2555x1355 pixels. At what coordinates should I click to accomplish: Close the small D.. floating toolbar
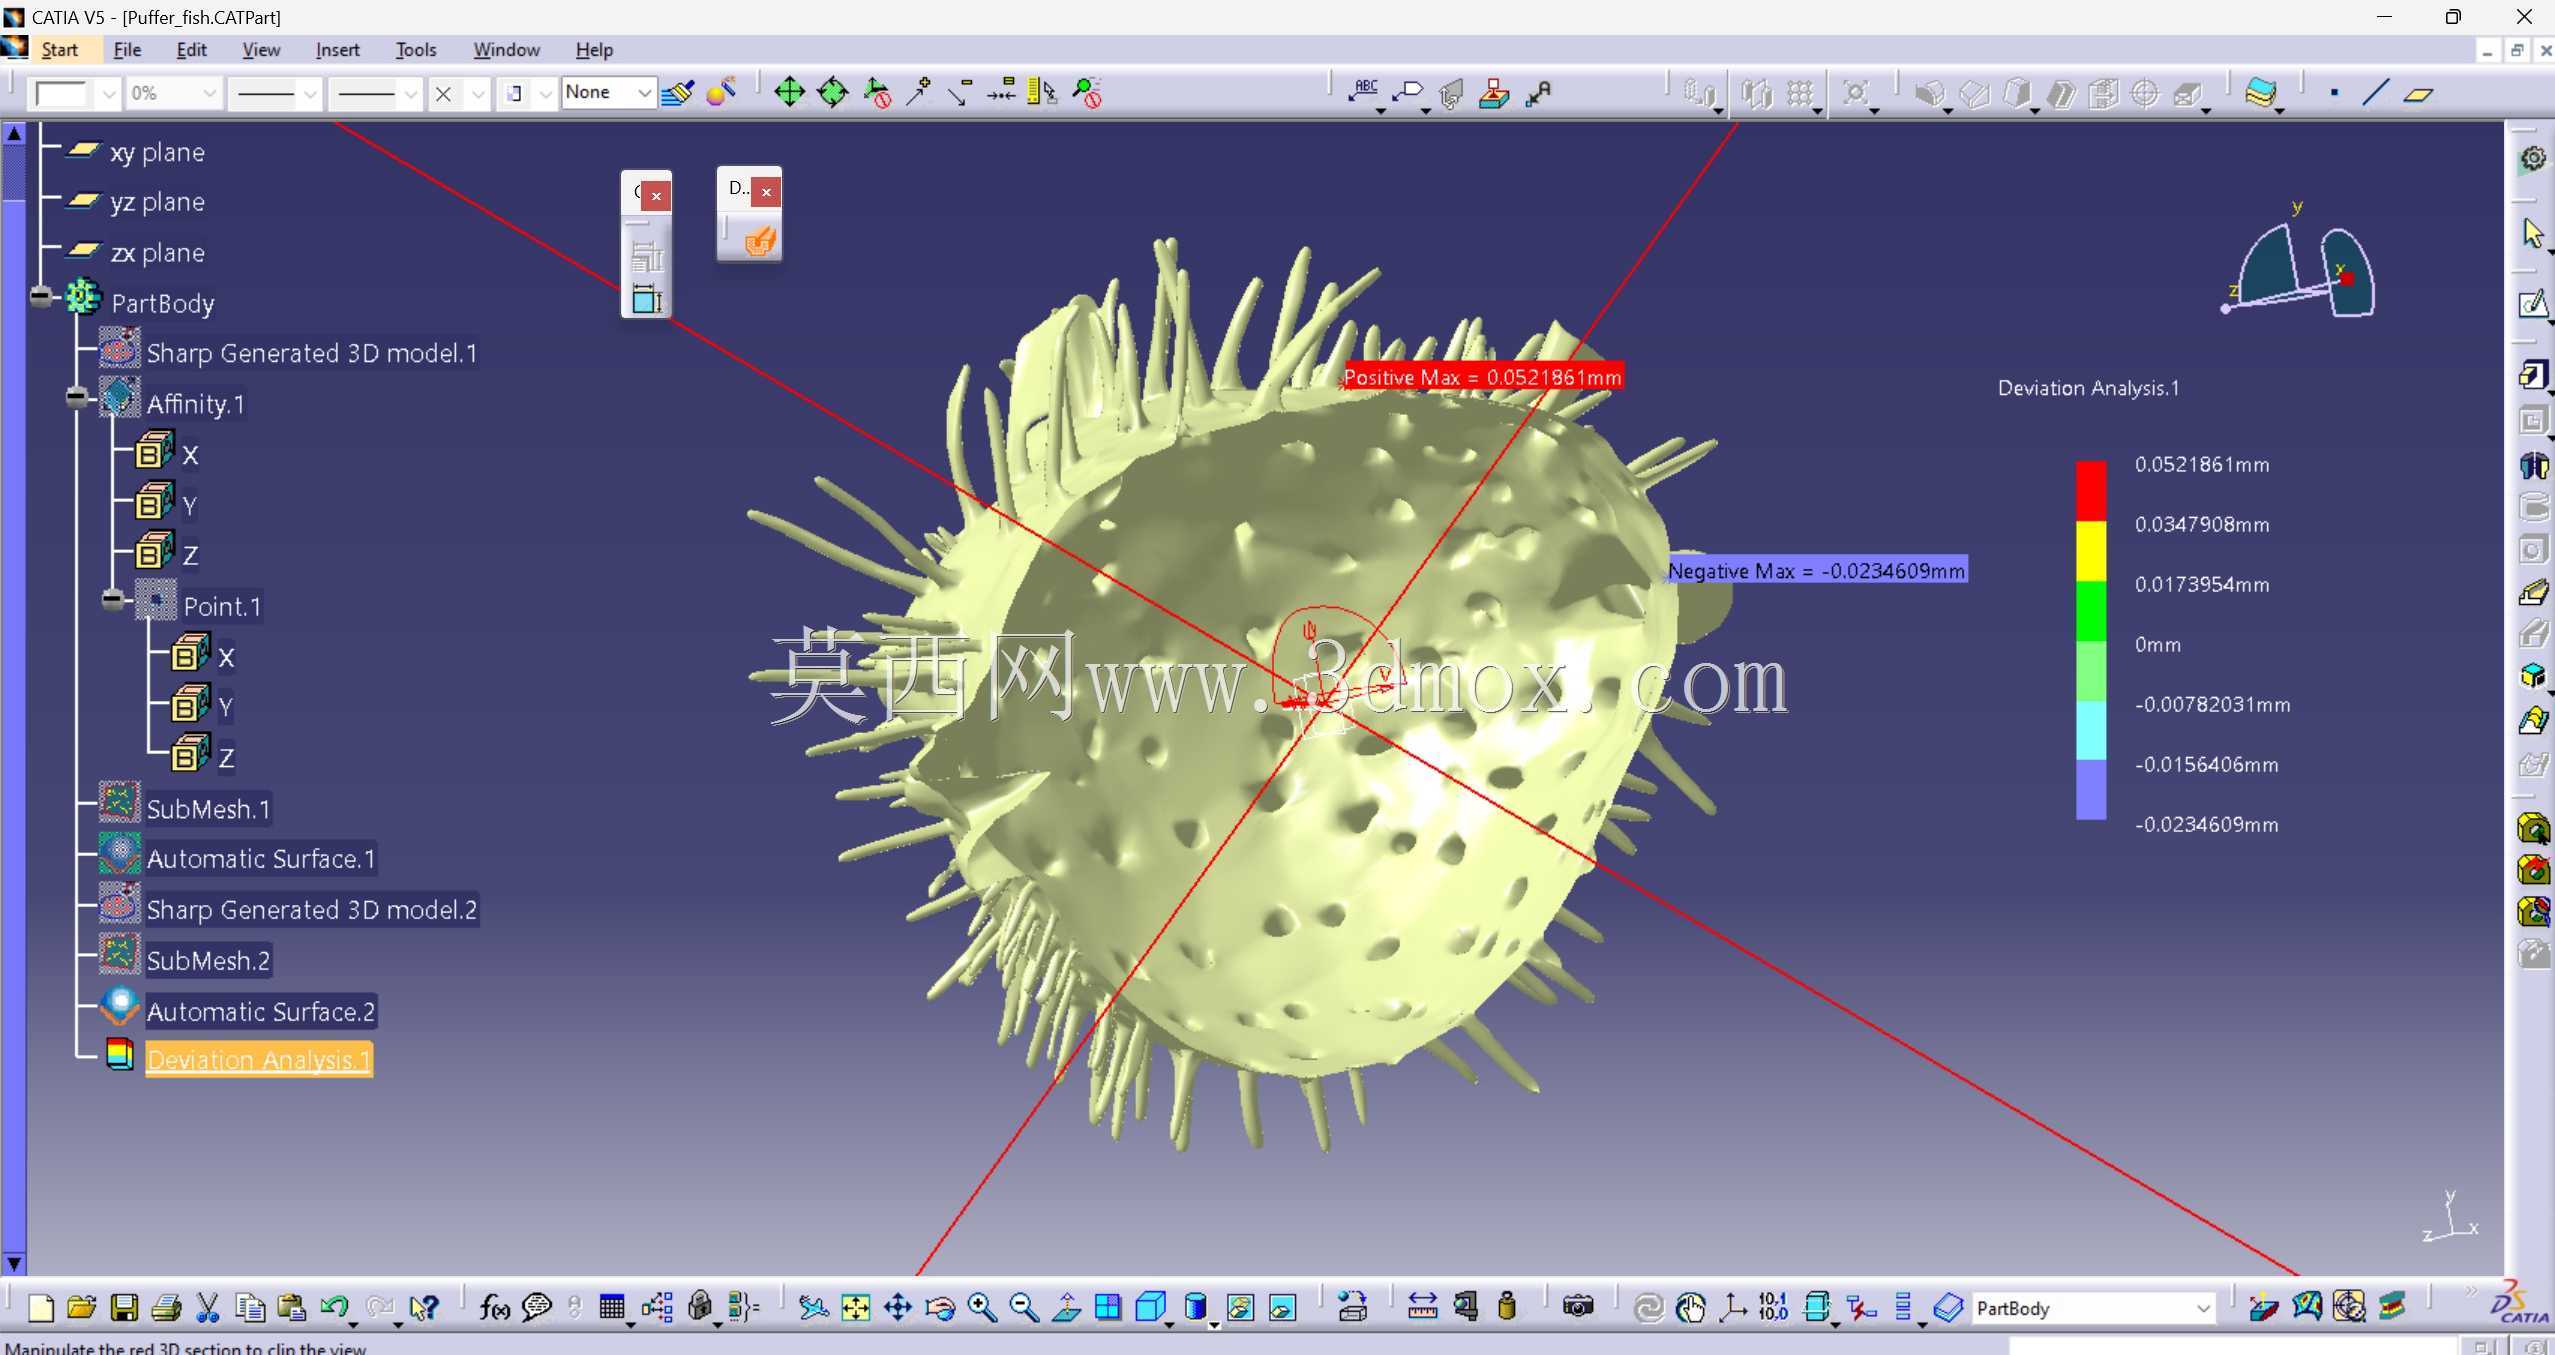[x=766, y=192]
